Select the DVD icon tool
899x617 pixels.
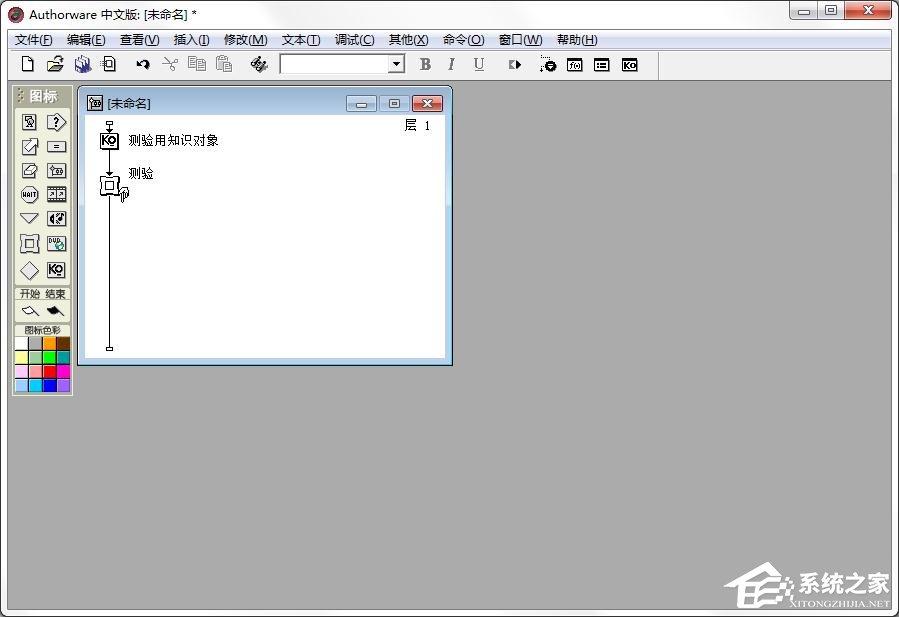[x=56, y=243]
